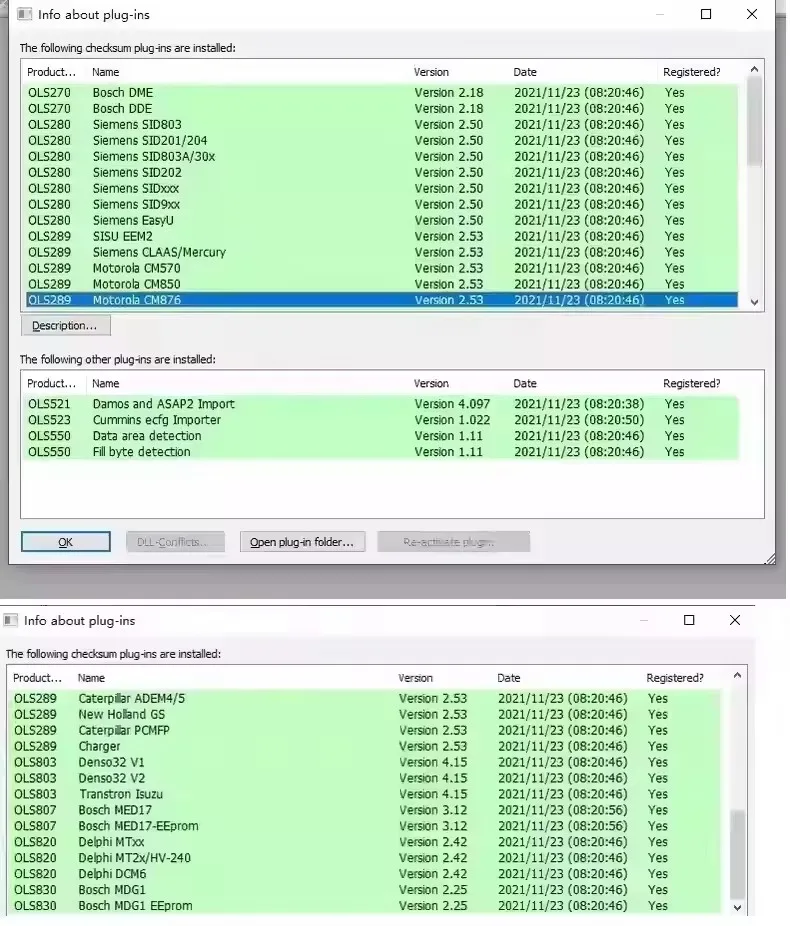Select the Siemens SID803 row
The image size is (790, 926).
click(382, 125)
